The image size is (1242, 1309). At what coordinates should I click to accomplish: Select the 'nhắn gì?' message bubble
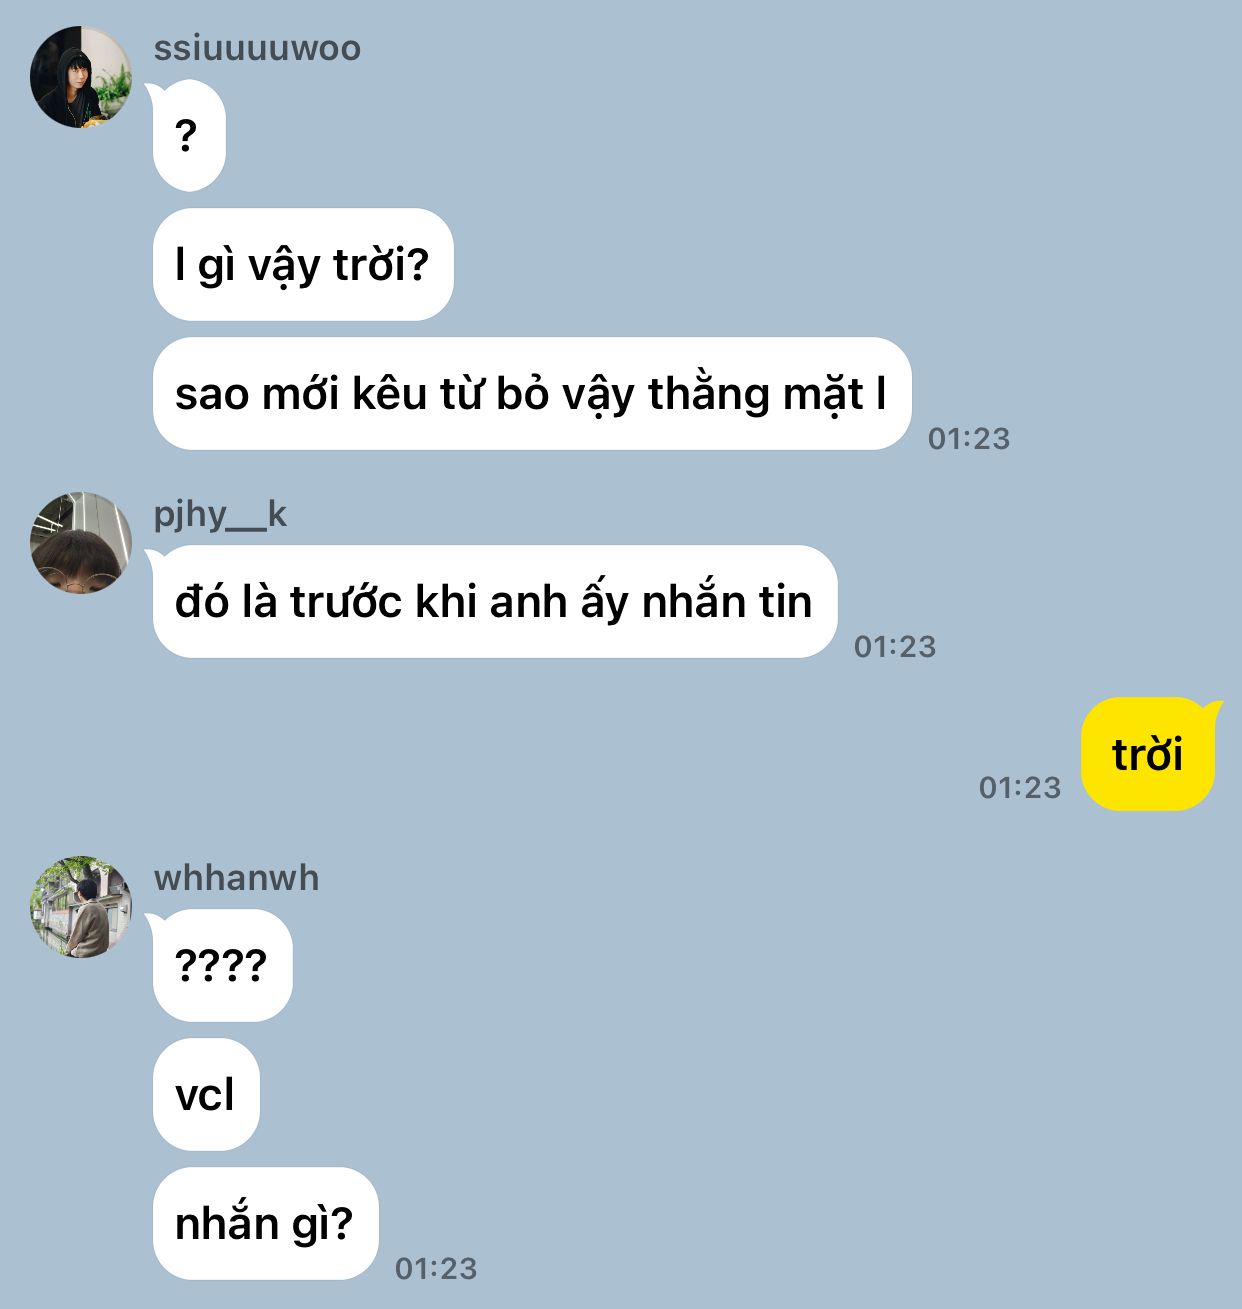[266, 1224]
